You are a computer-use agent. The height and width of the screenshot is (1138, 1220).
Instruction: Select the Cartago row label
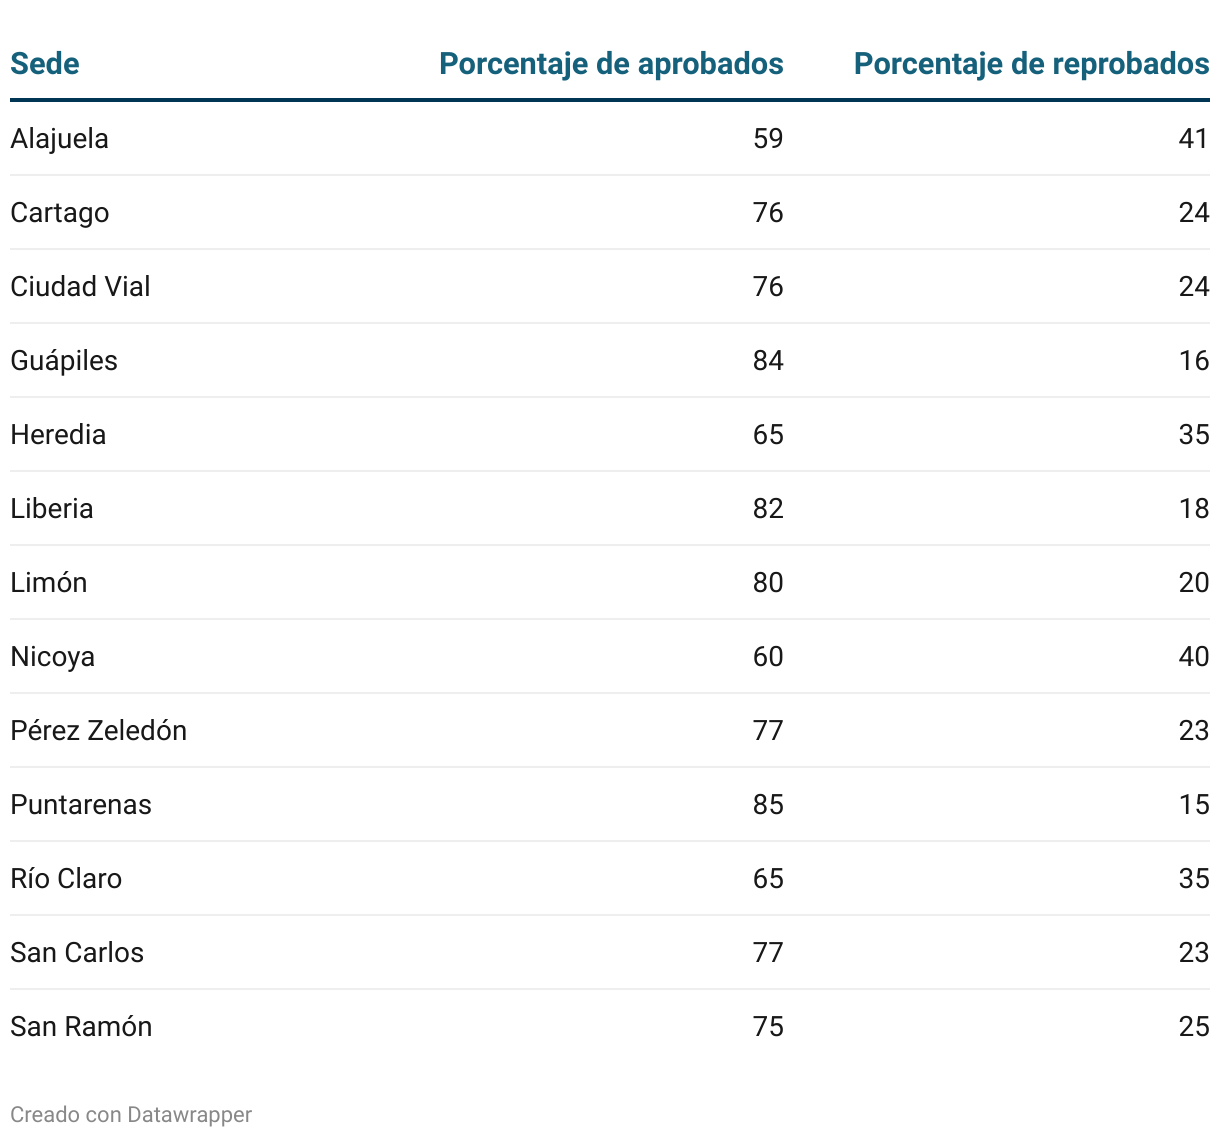[x=59, y=212]
